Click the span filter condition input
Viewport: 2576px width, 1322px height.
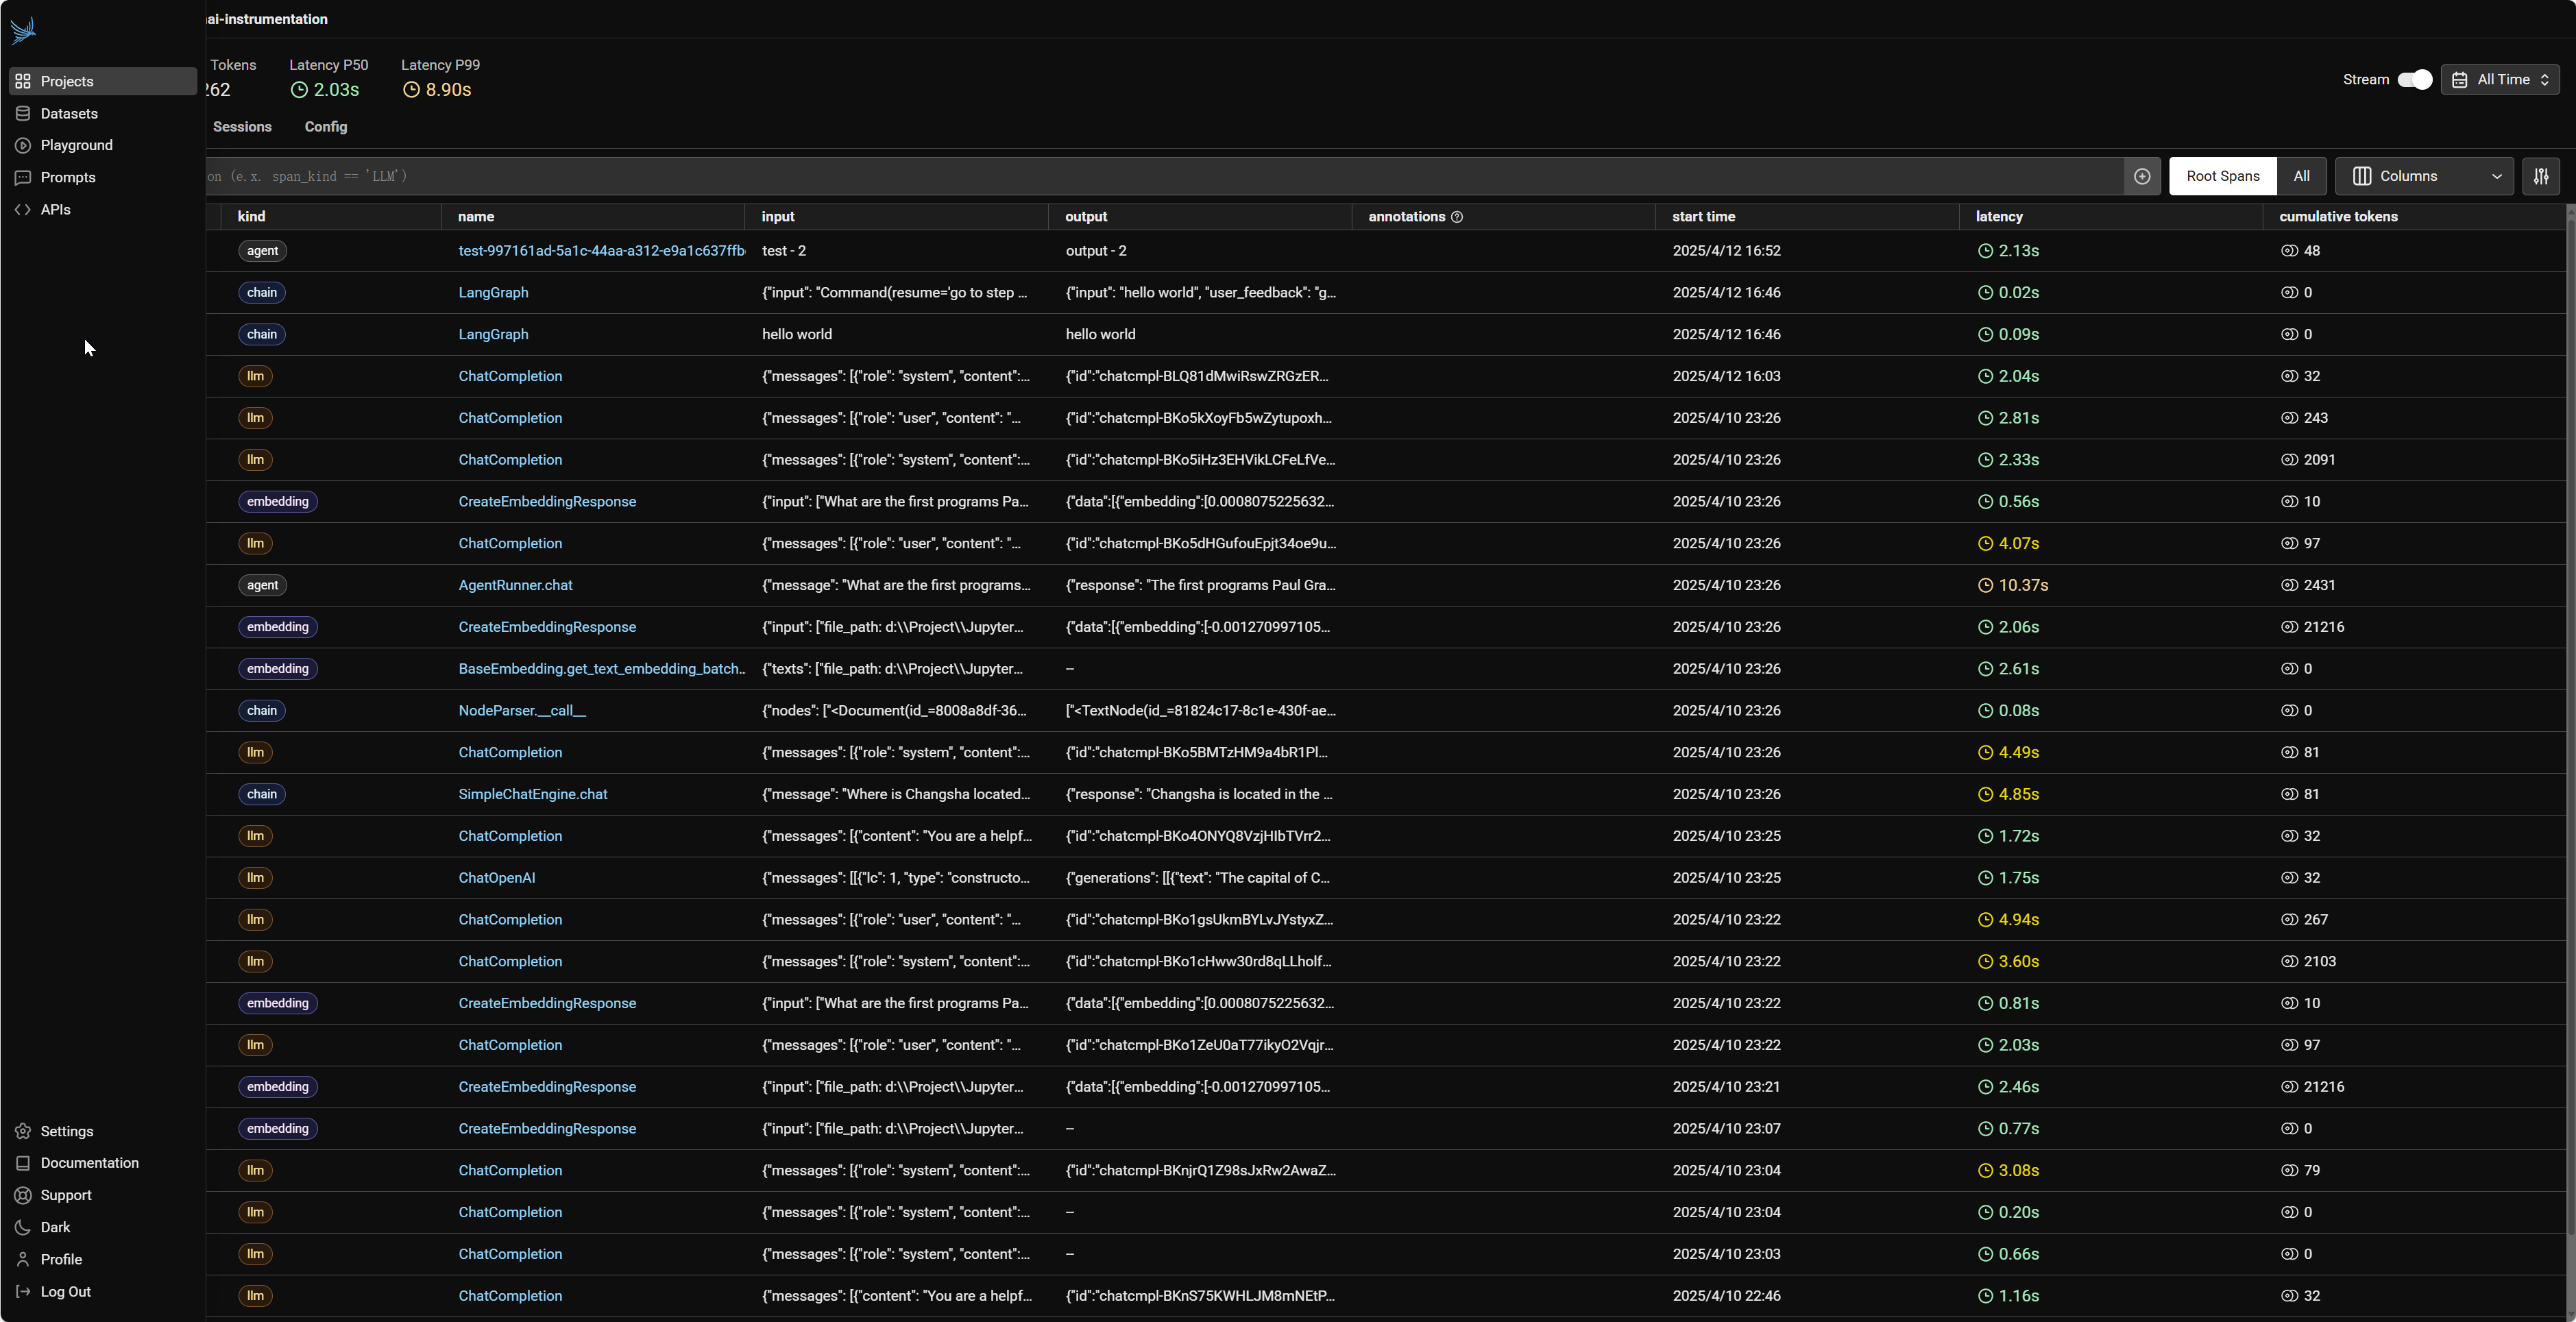point(1160,176)
